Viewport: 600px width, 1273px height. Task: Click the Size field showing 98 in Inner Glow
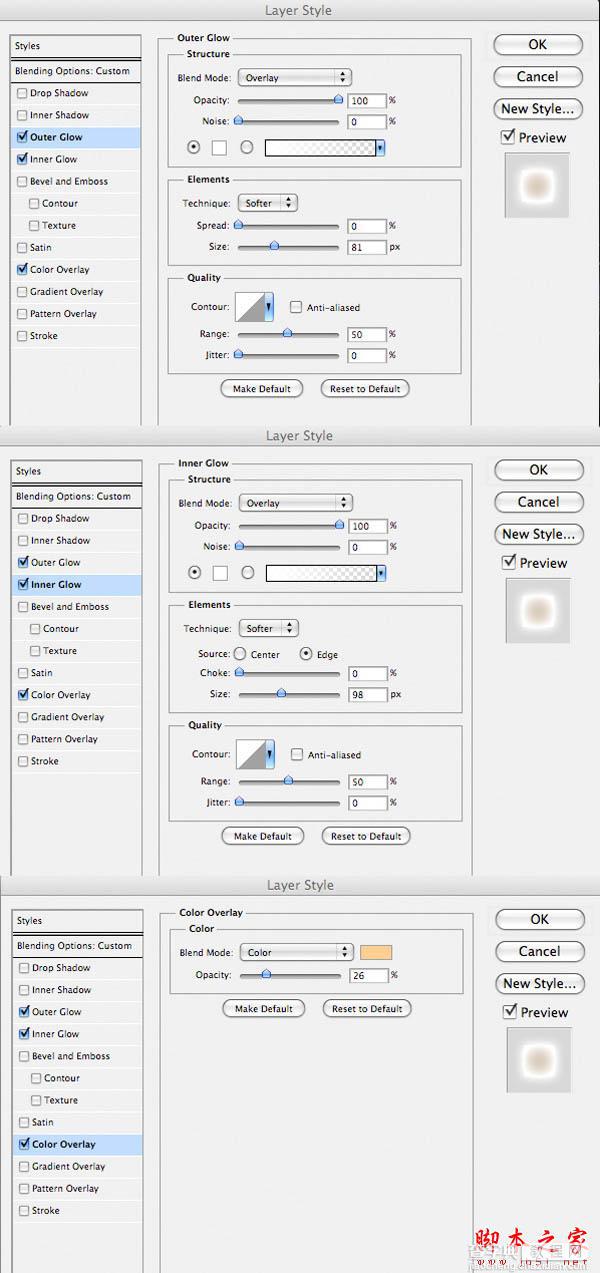coord(369,694)
